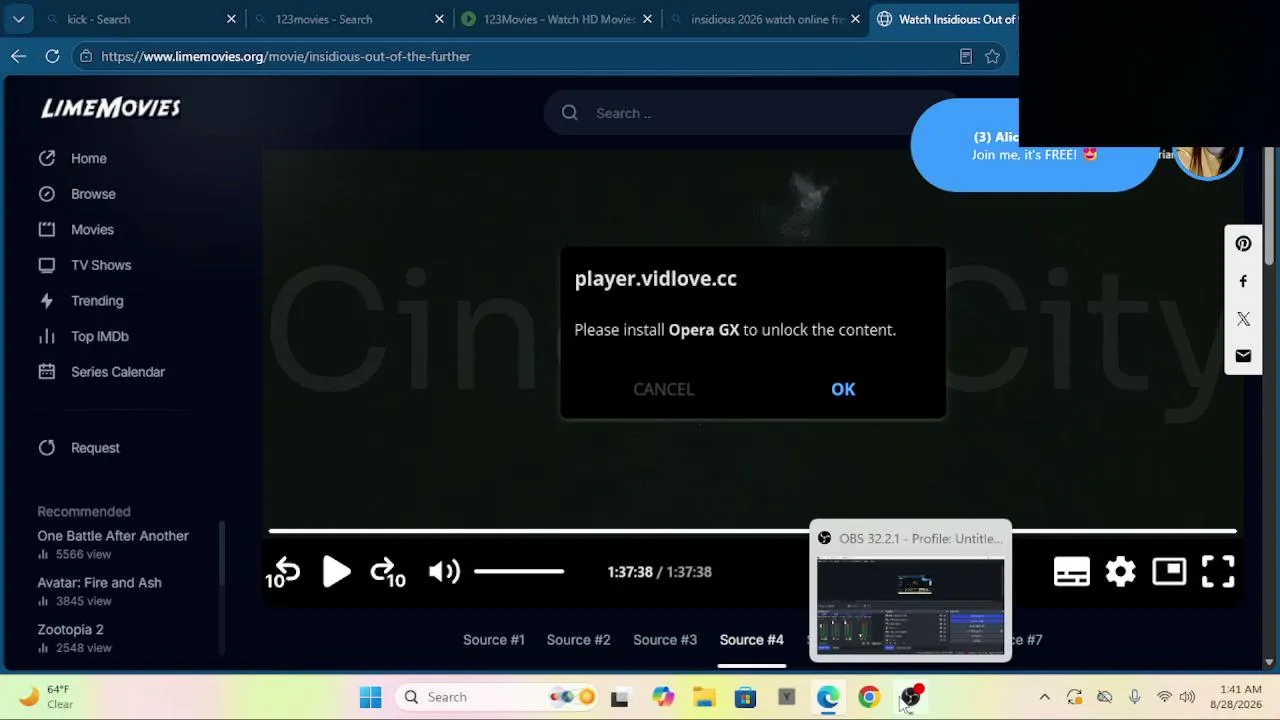Screen dimensions: 1280x720
Task: Switch to the "insidious 2026 watch online" tab
Action: point(763,19)
